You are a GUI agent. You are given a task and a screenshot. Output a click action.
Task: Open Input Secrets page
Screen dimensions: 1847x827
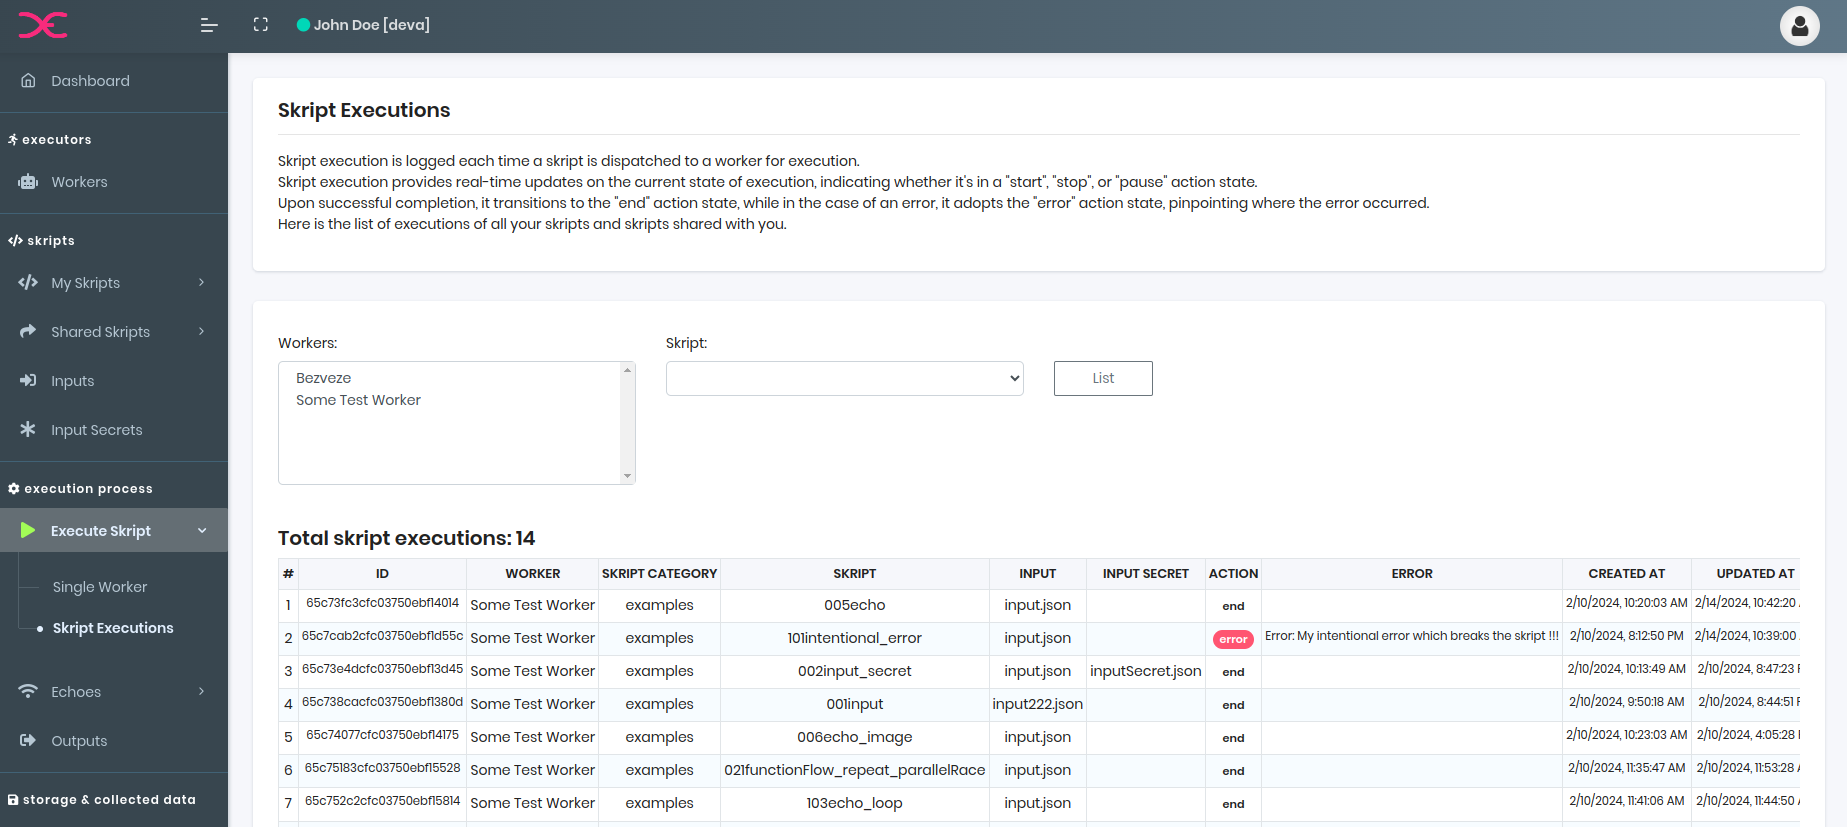[96, 430]
